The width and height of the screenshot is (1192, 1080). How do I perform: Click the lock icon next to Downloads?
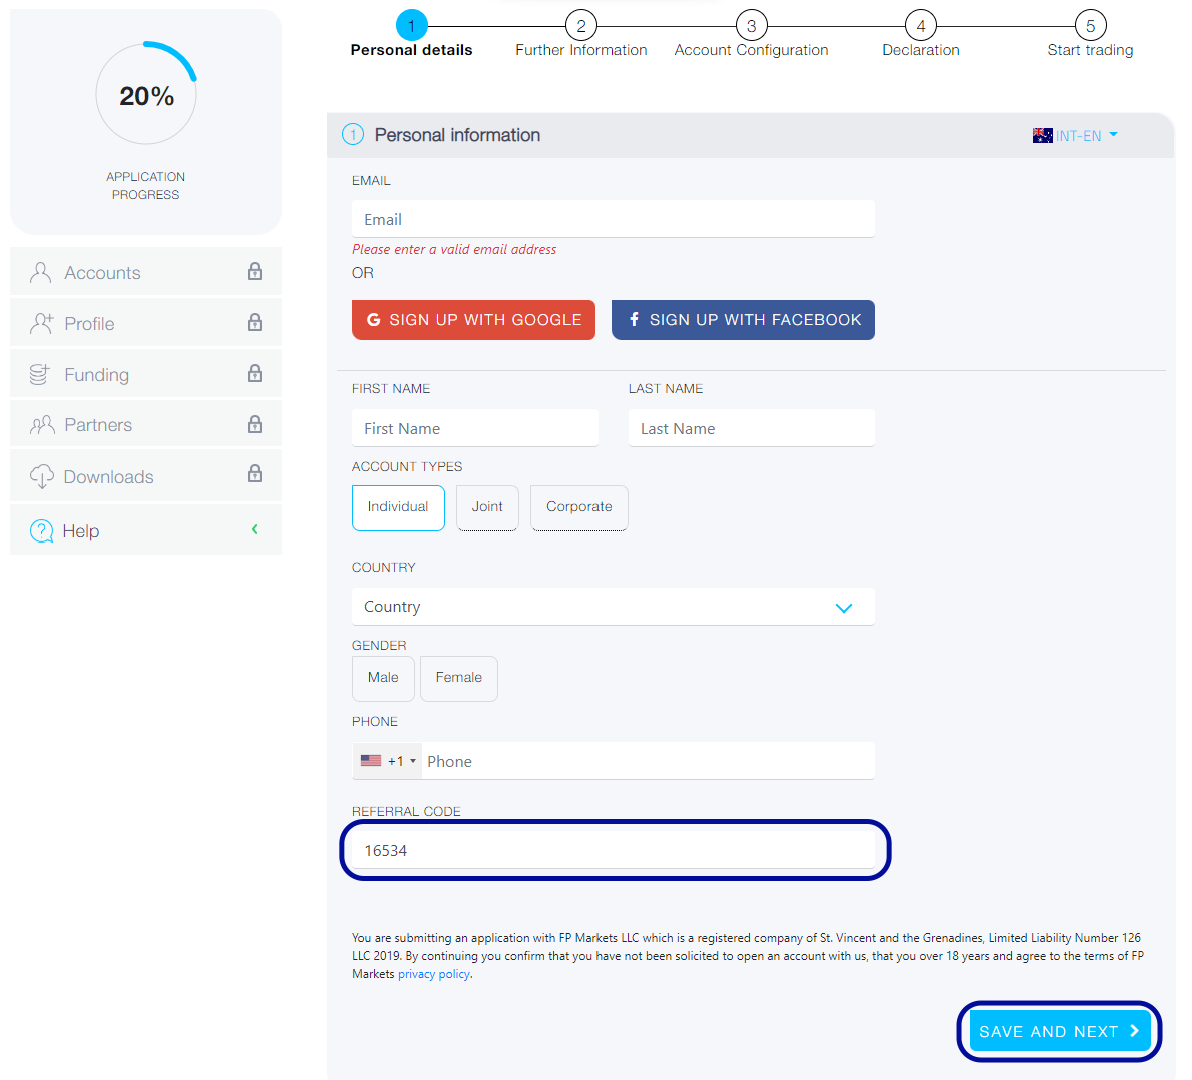(255, 473)
